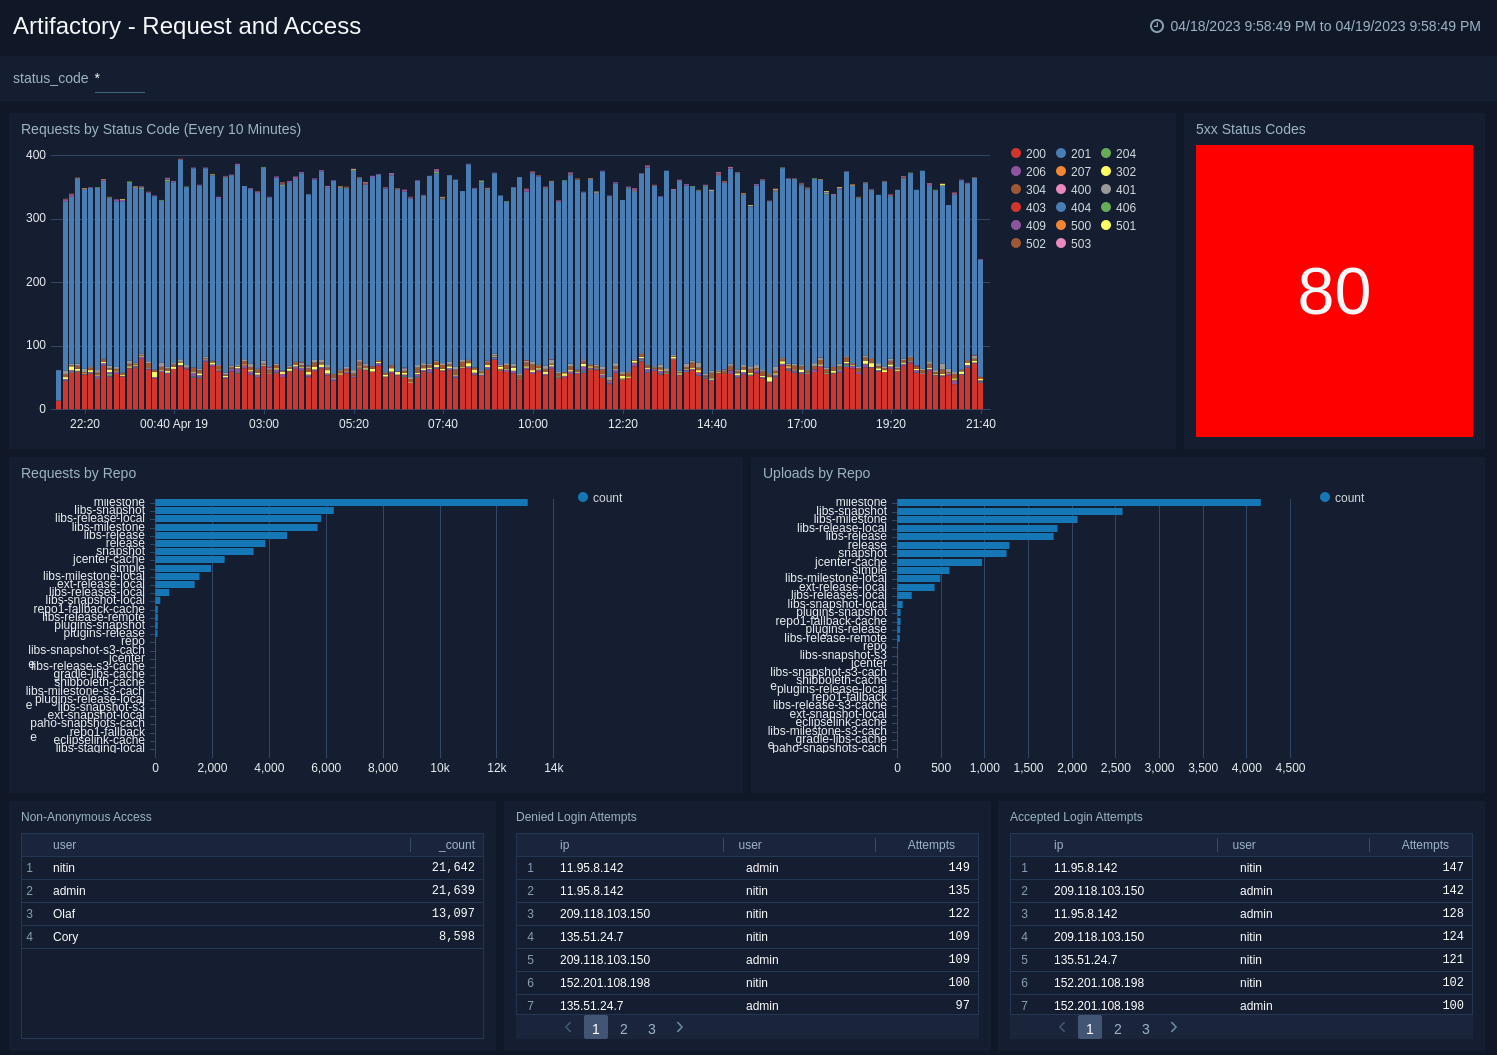Image resolution: width=1497 pixels, height=1055 pixels.
Task: Click the clock icon beside the time range
Action: pos(1157,26)
